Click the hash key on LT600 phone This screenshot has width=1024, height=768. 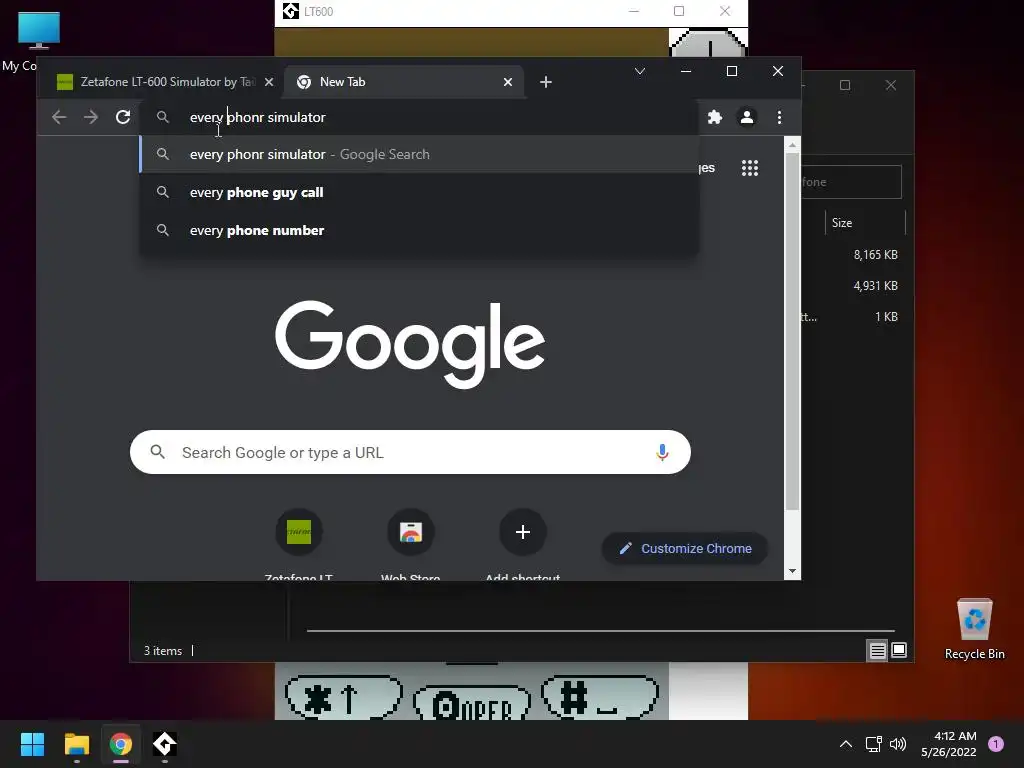tap(600, 697)
